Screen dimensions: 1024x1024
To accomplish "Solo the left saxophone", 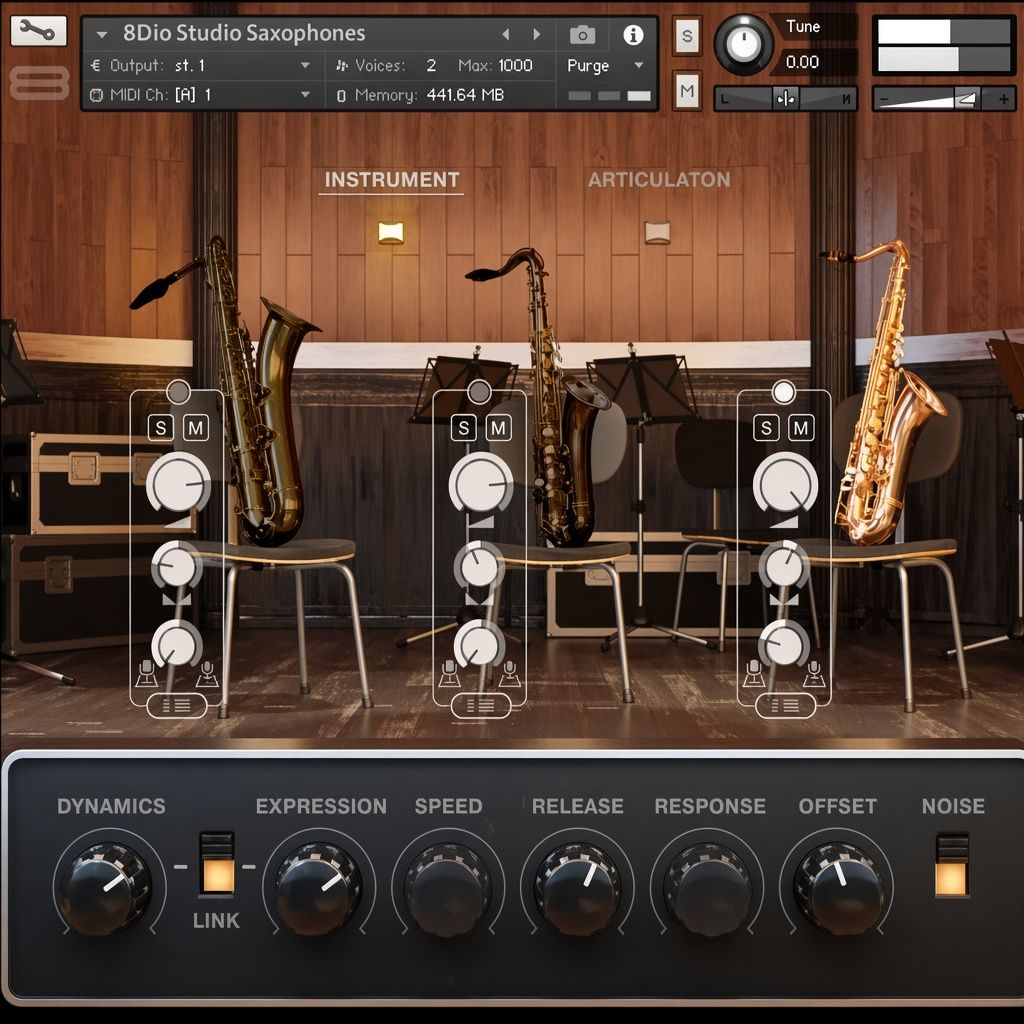I will coord(161,428).
